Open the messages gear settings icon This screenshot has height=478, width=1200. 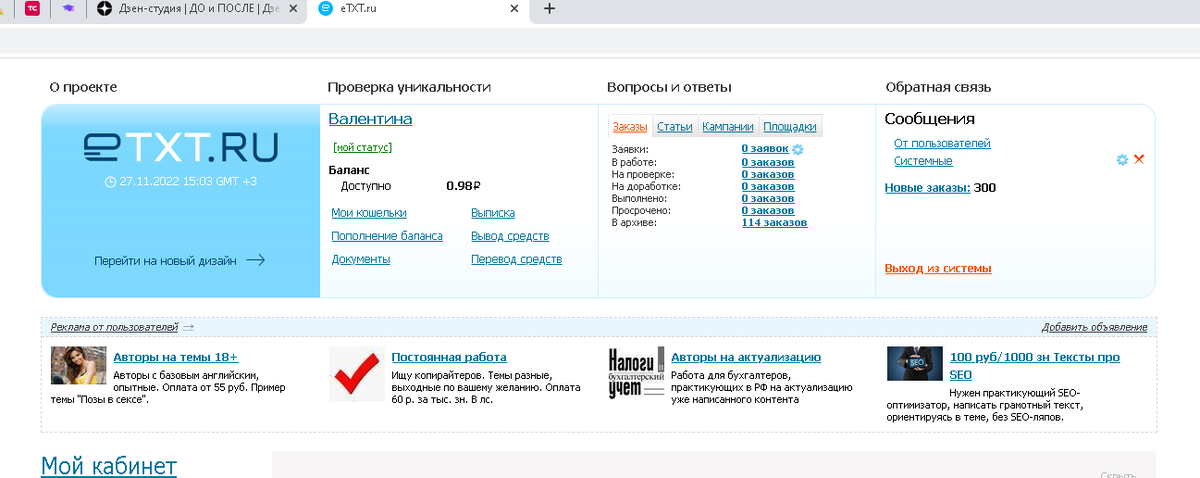[x=1122, y=160]
